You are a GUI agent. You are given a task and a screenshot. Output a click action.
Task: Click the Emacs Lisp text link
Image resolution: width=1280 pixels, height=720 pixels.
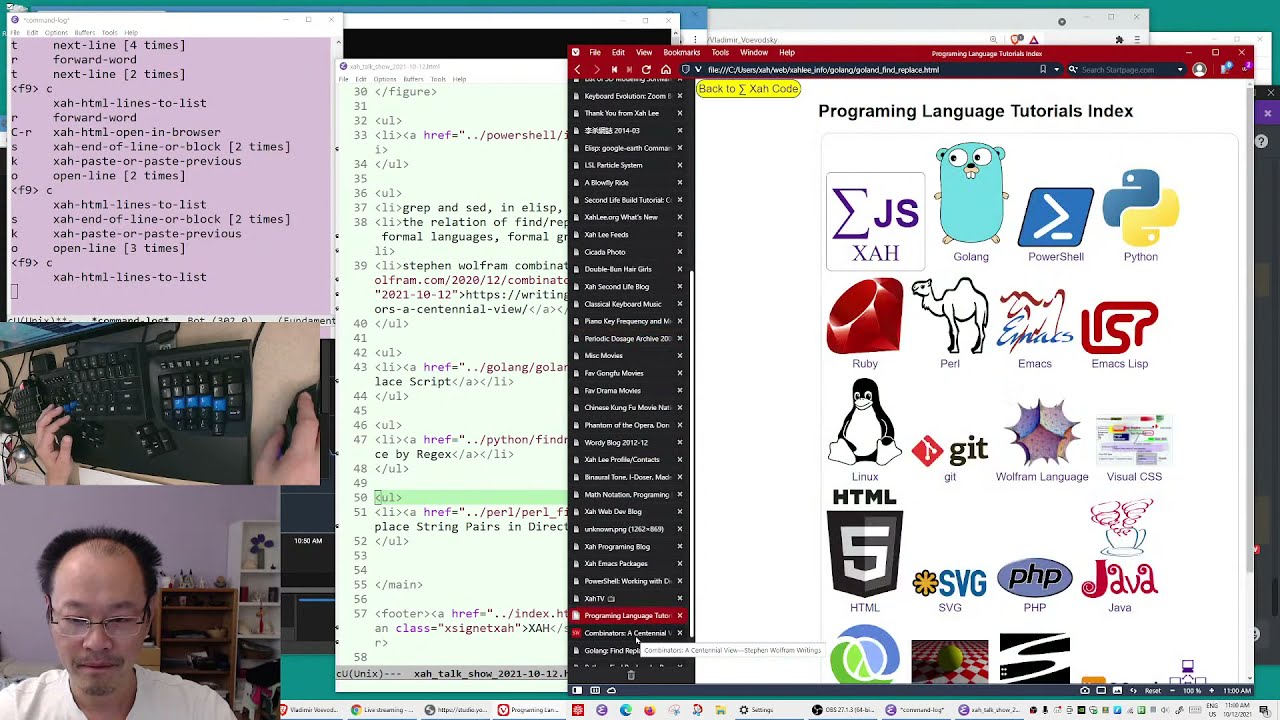point(1120,364)
